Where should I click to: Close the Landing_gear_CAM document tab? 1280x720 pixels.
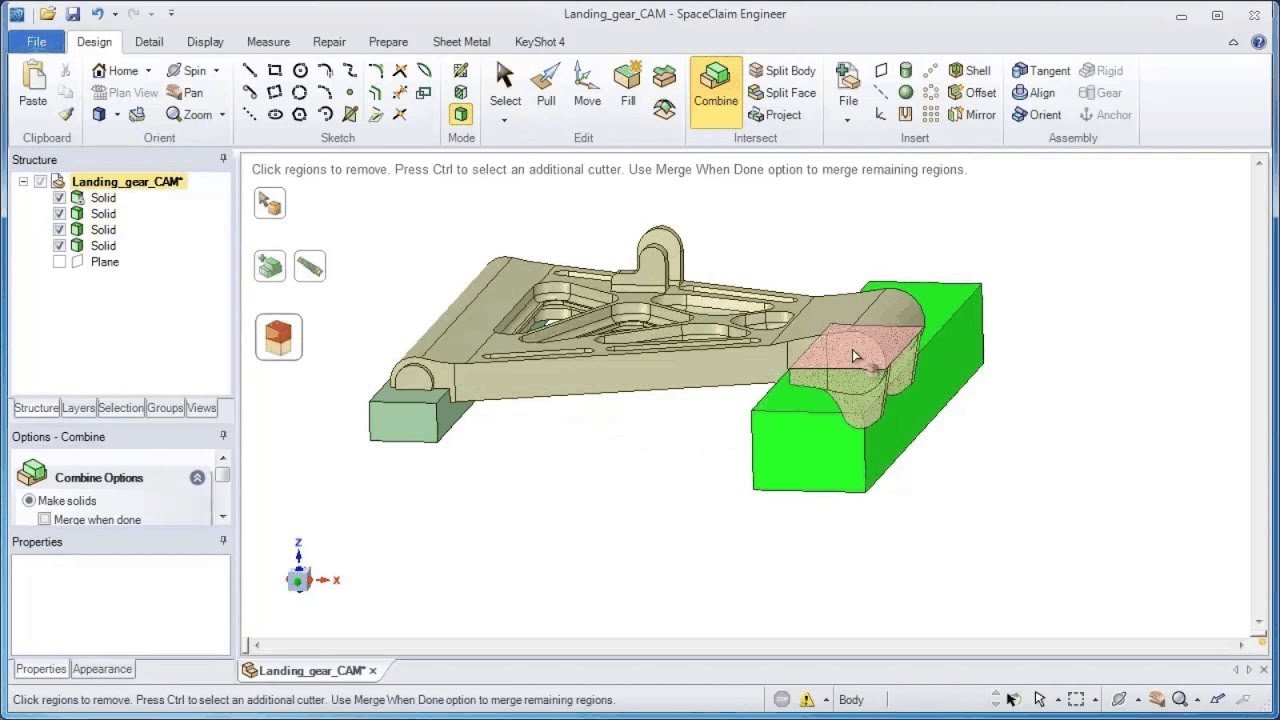(373, 671)
